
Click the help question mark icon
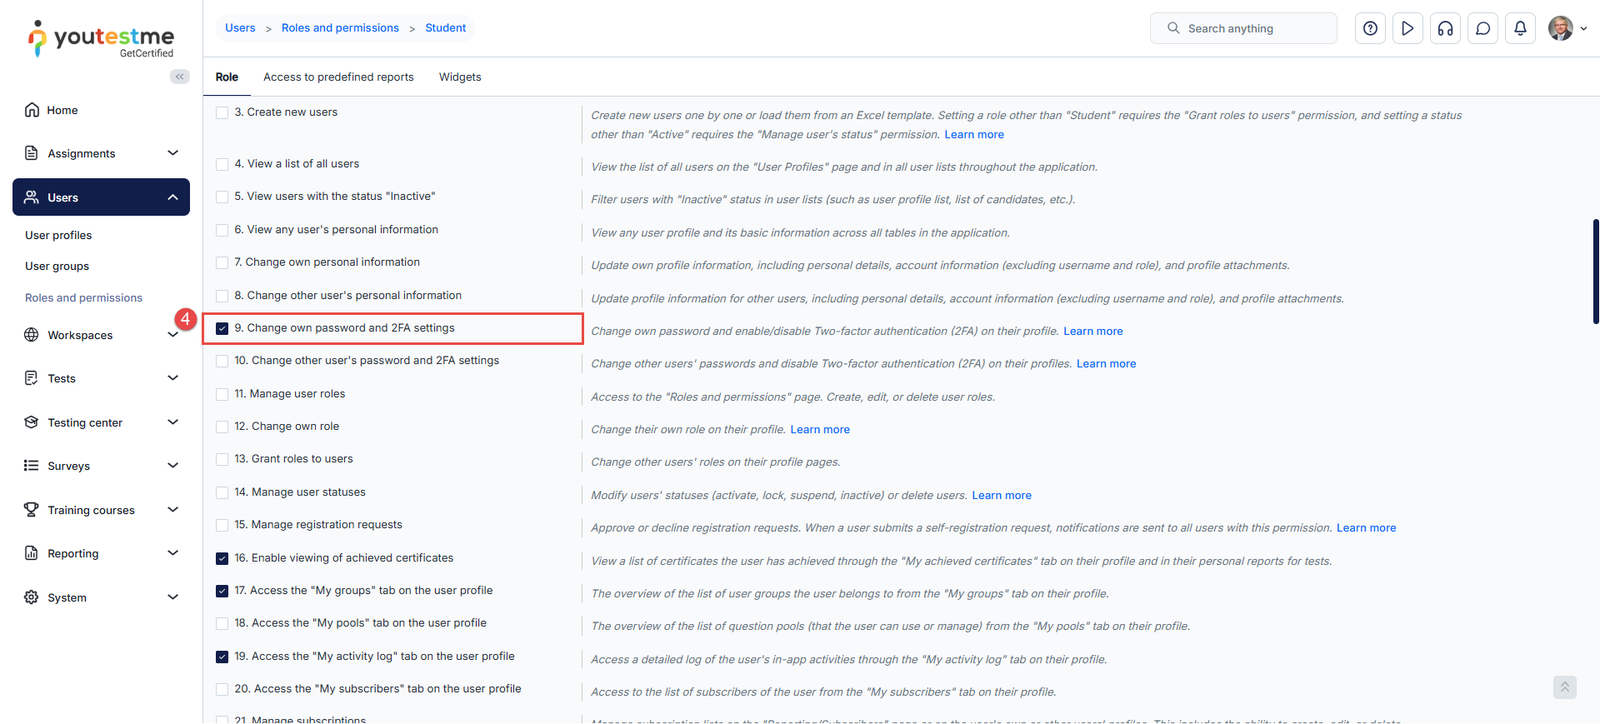click(1370, 28)
